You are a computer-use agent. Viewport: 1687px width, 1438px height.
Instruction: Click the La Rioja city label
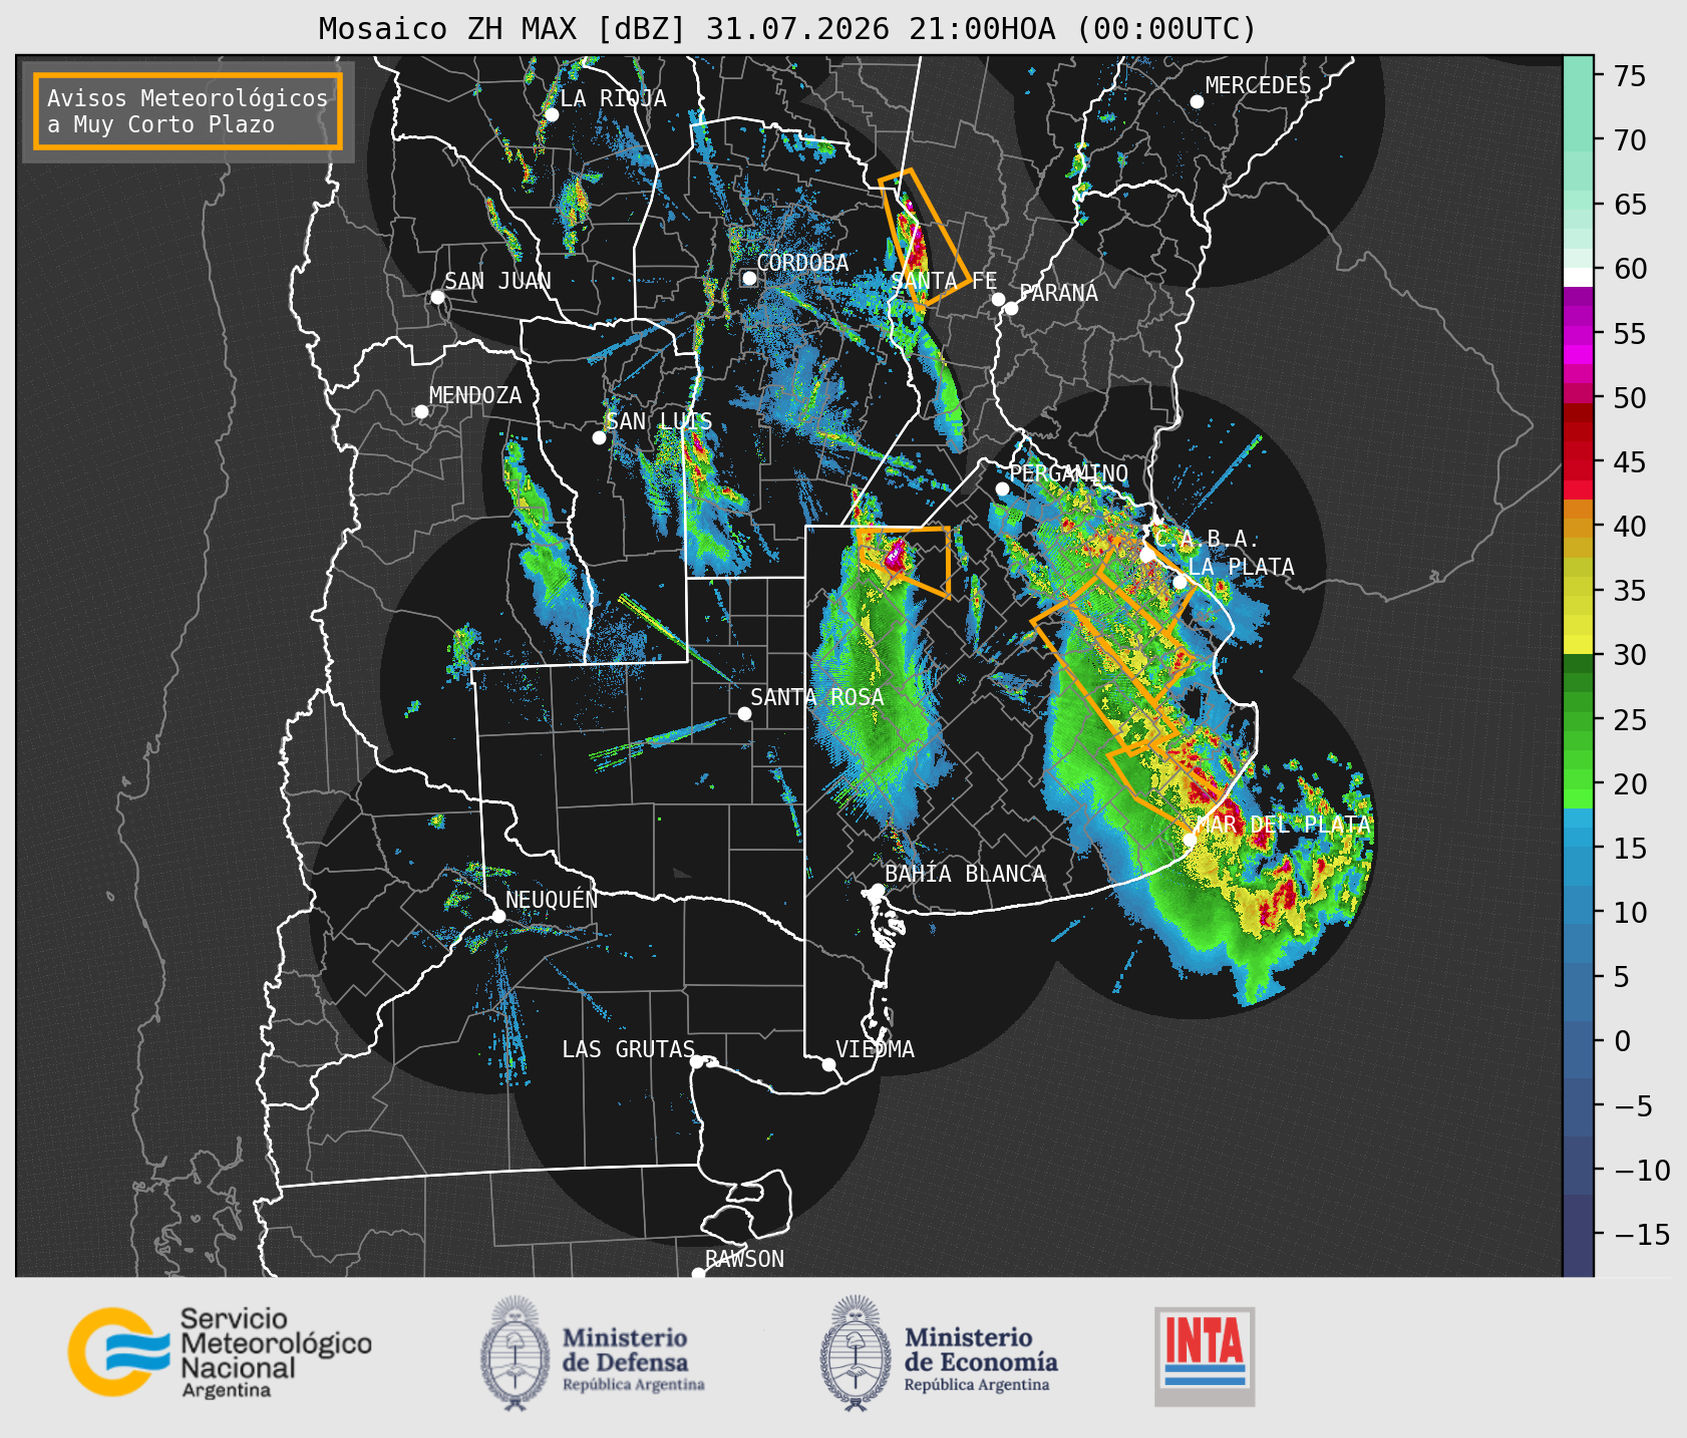point(613,98)
